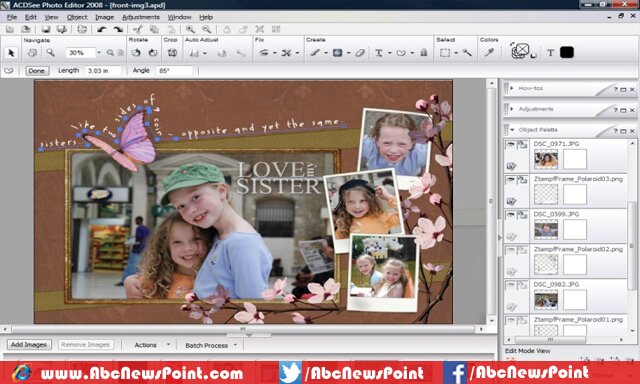
Task: Expand the How-tos panel
Action: [512, 88]
